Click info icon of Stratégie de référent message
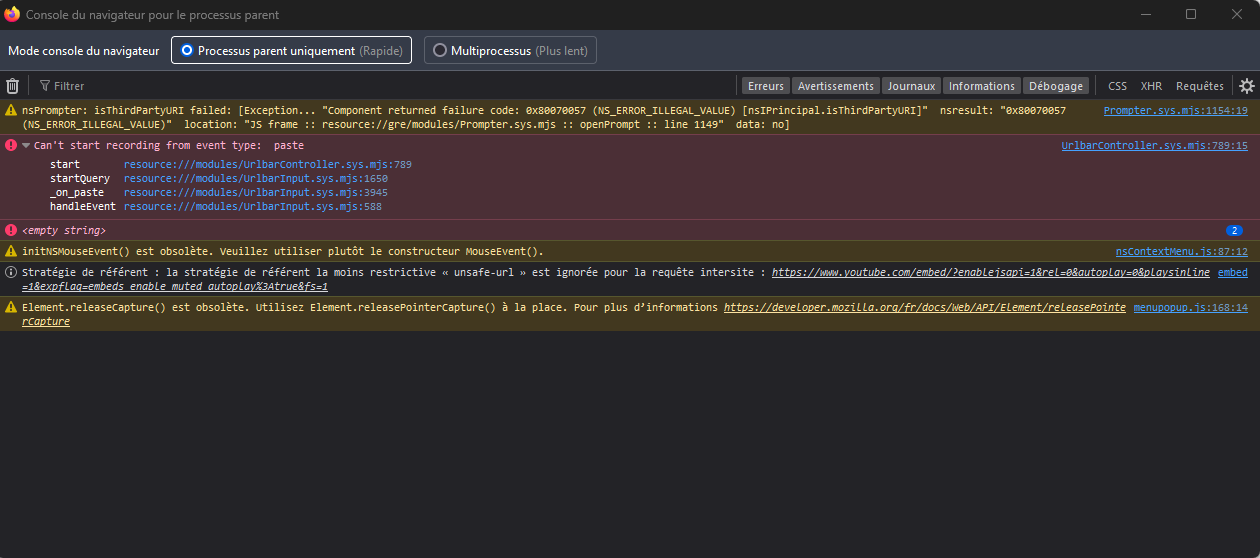 coord(11,272)
